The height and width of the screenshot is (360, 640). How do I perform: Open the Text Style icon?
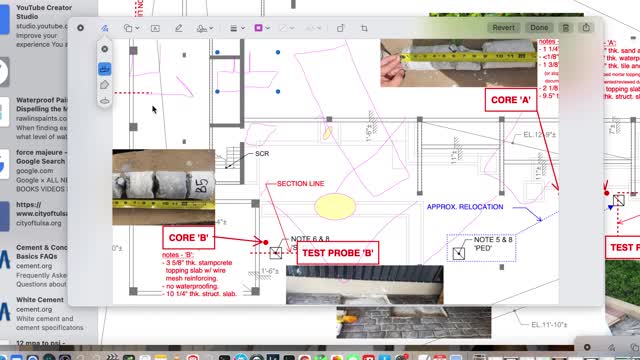tap(310, 28)
